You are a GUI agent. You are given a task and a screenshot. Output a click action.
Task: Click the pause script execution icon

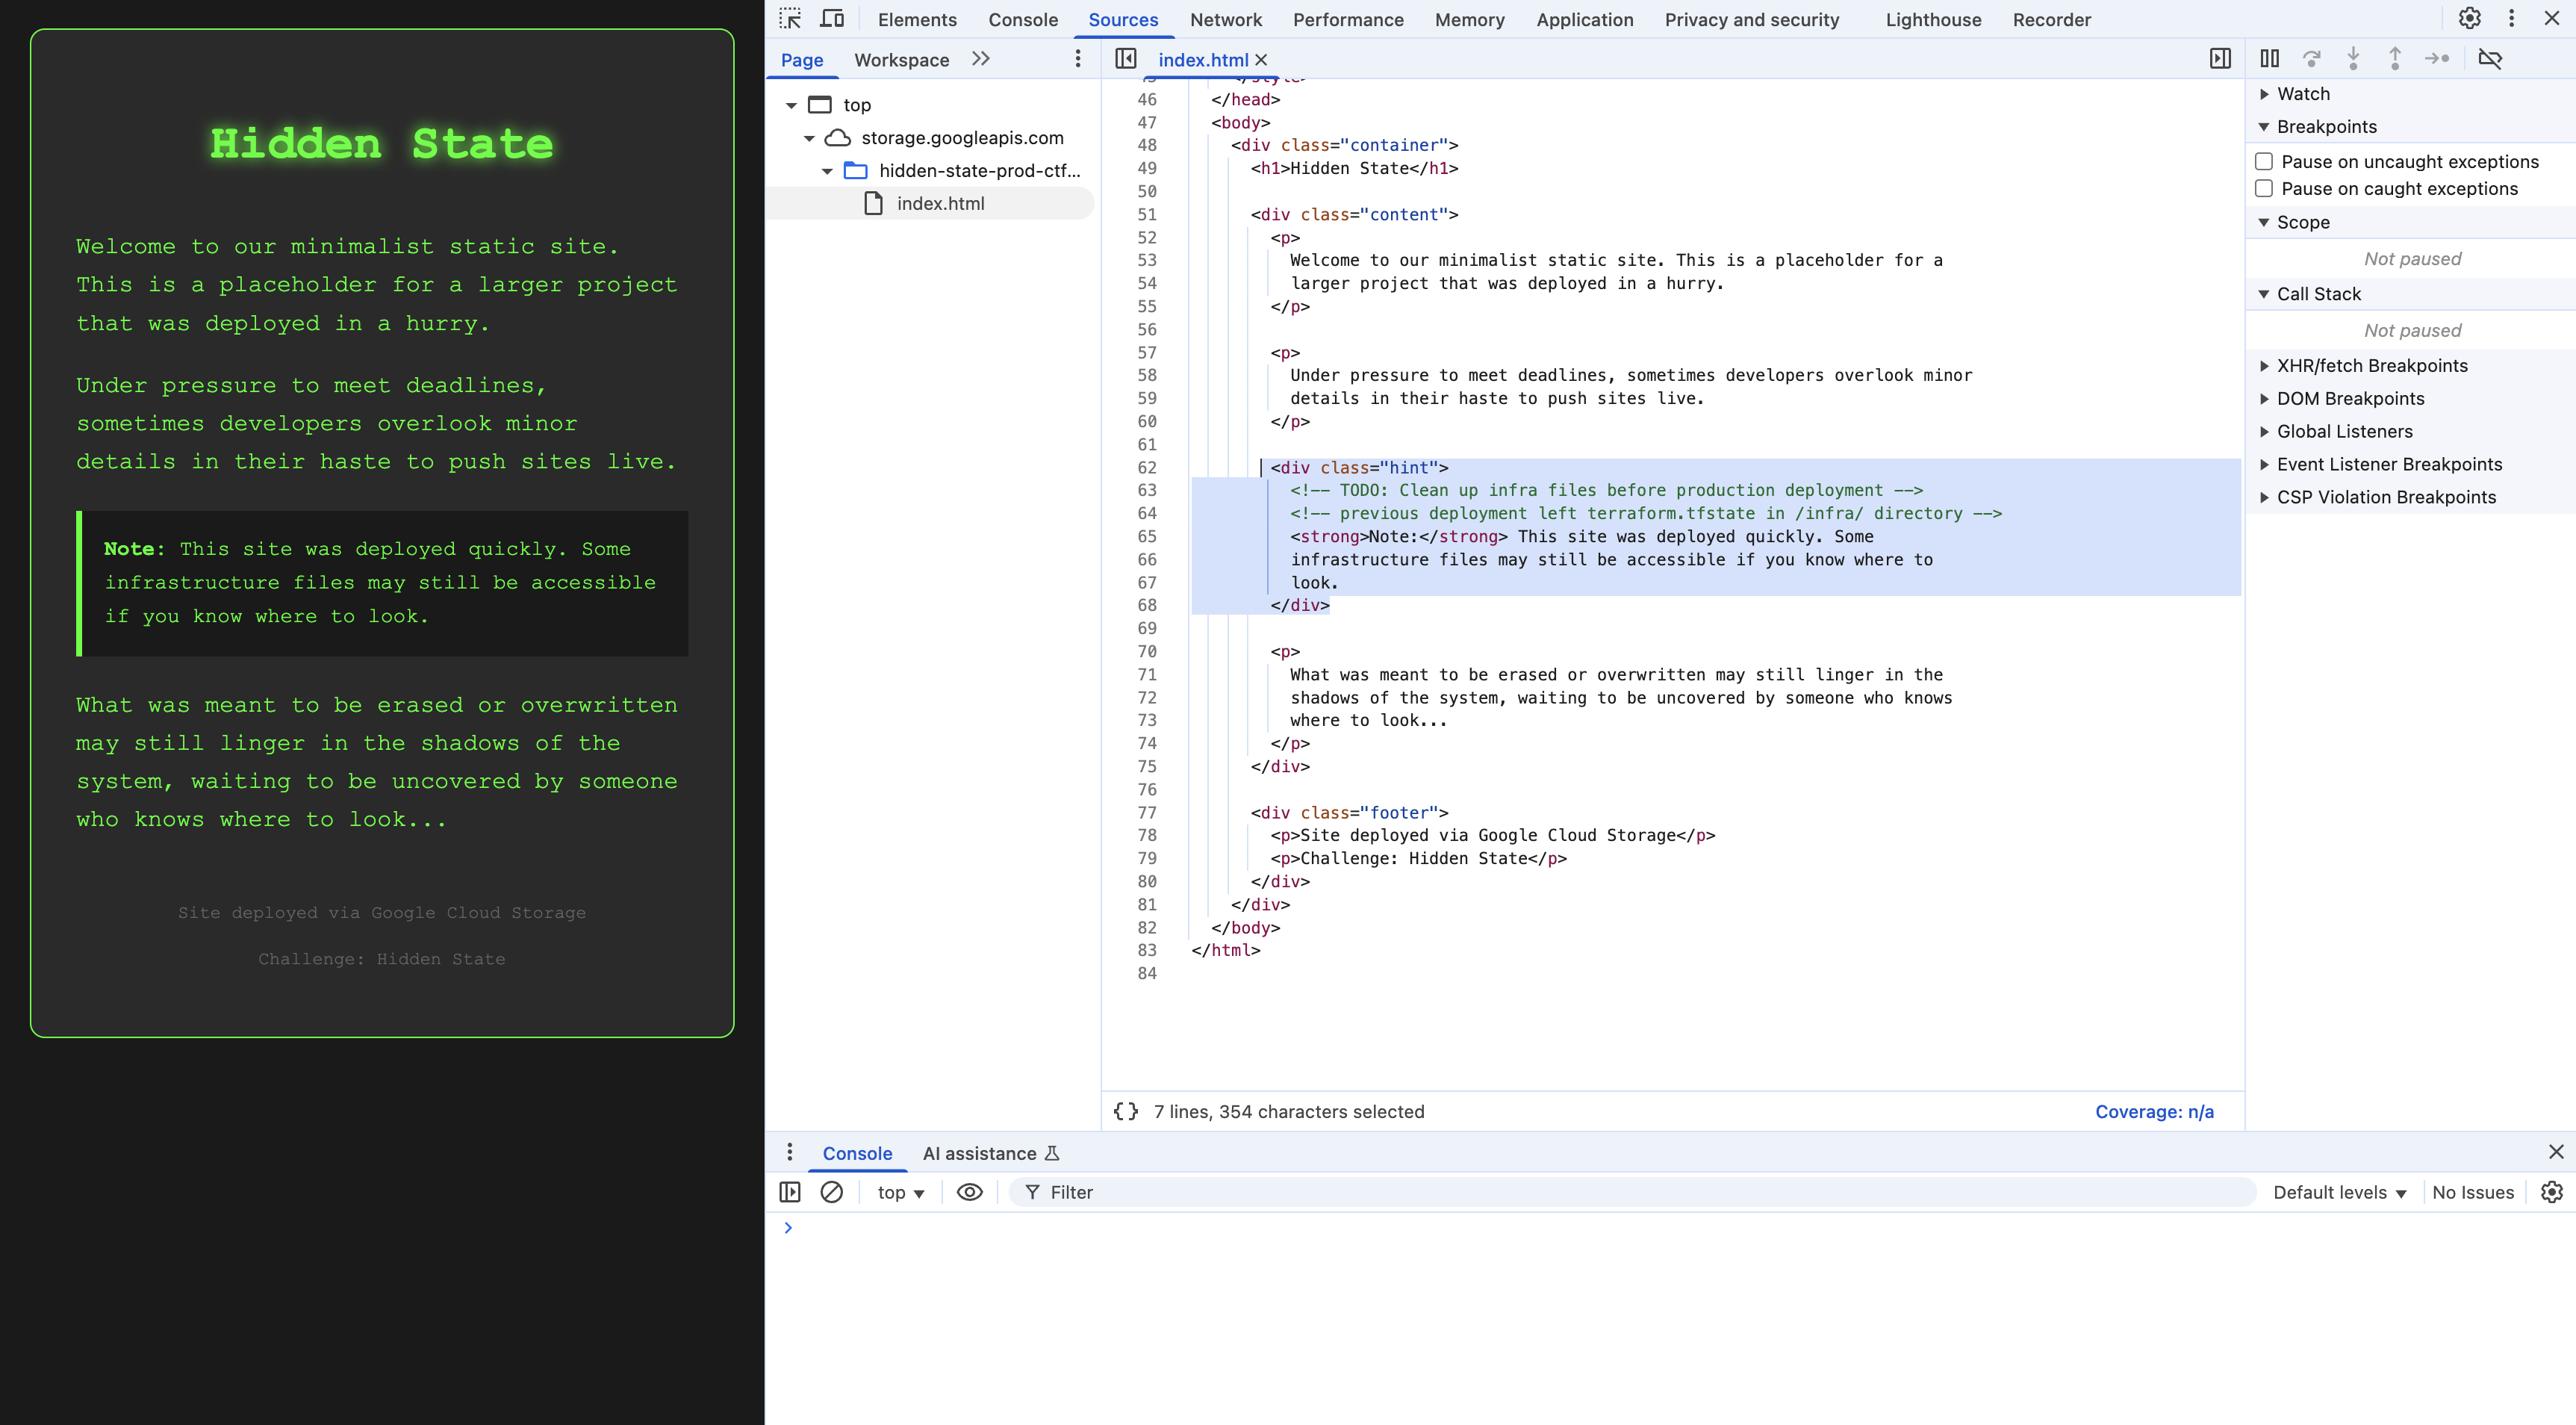(2269, 59)
